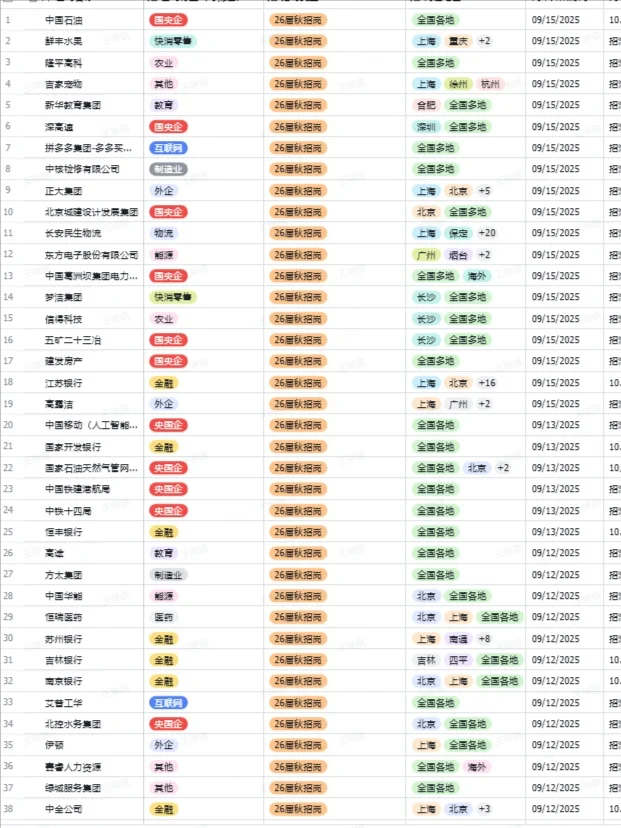Open the 恒瑞医药 row entry
This screenshot has width=621, height=828.
click(x=63, y=617)
